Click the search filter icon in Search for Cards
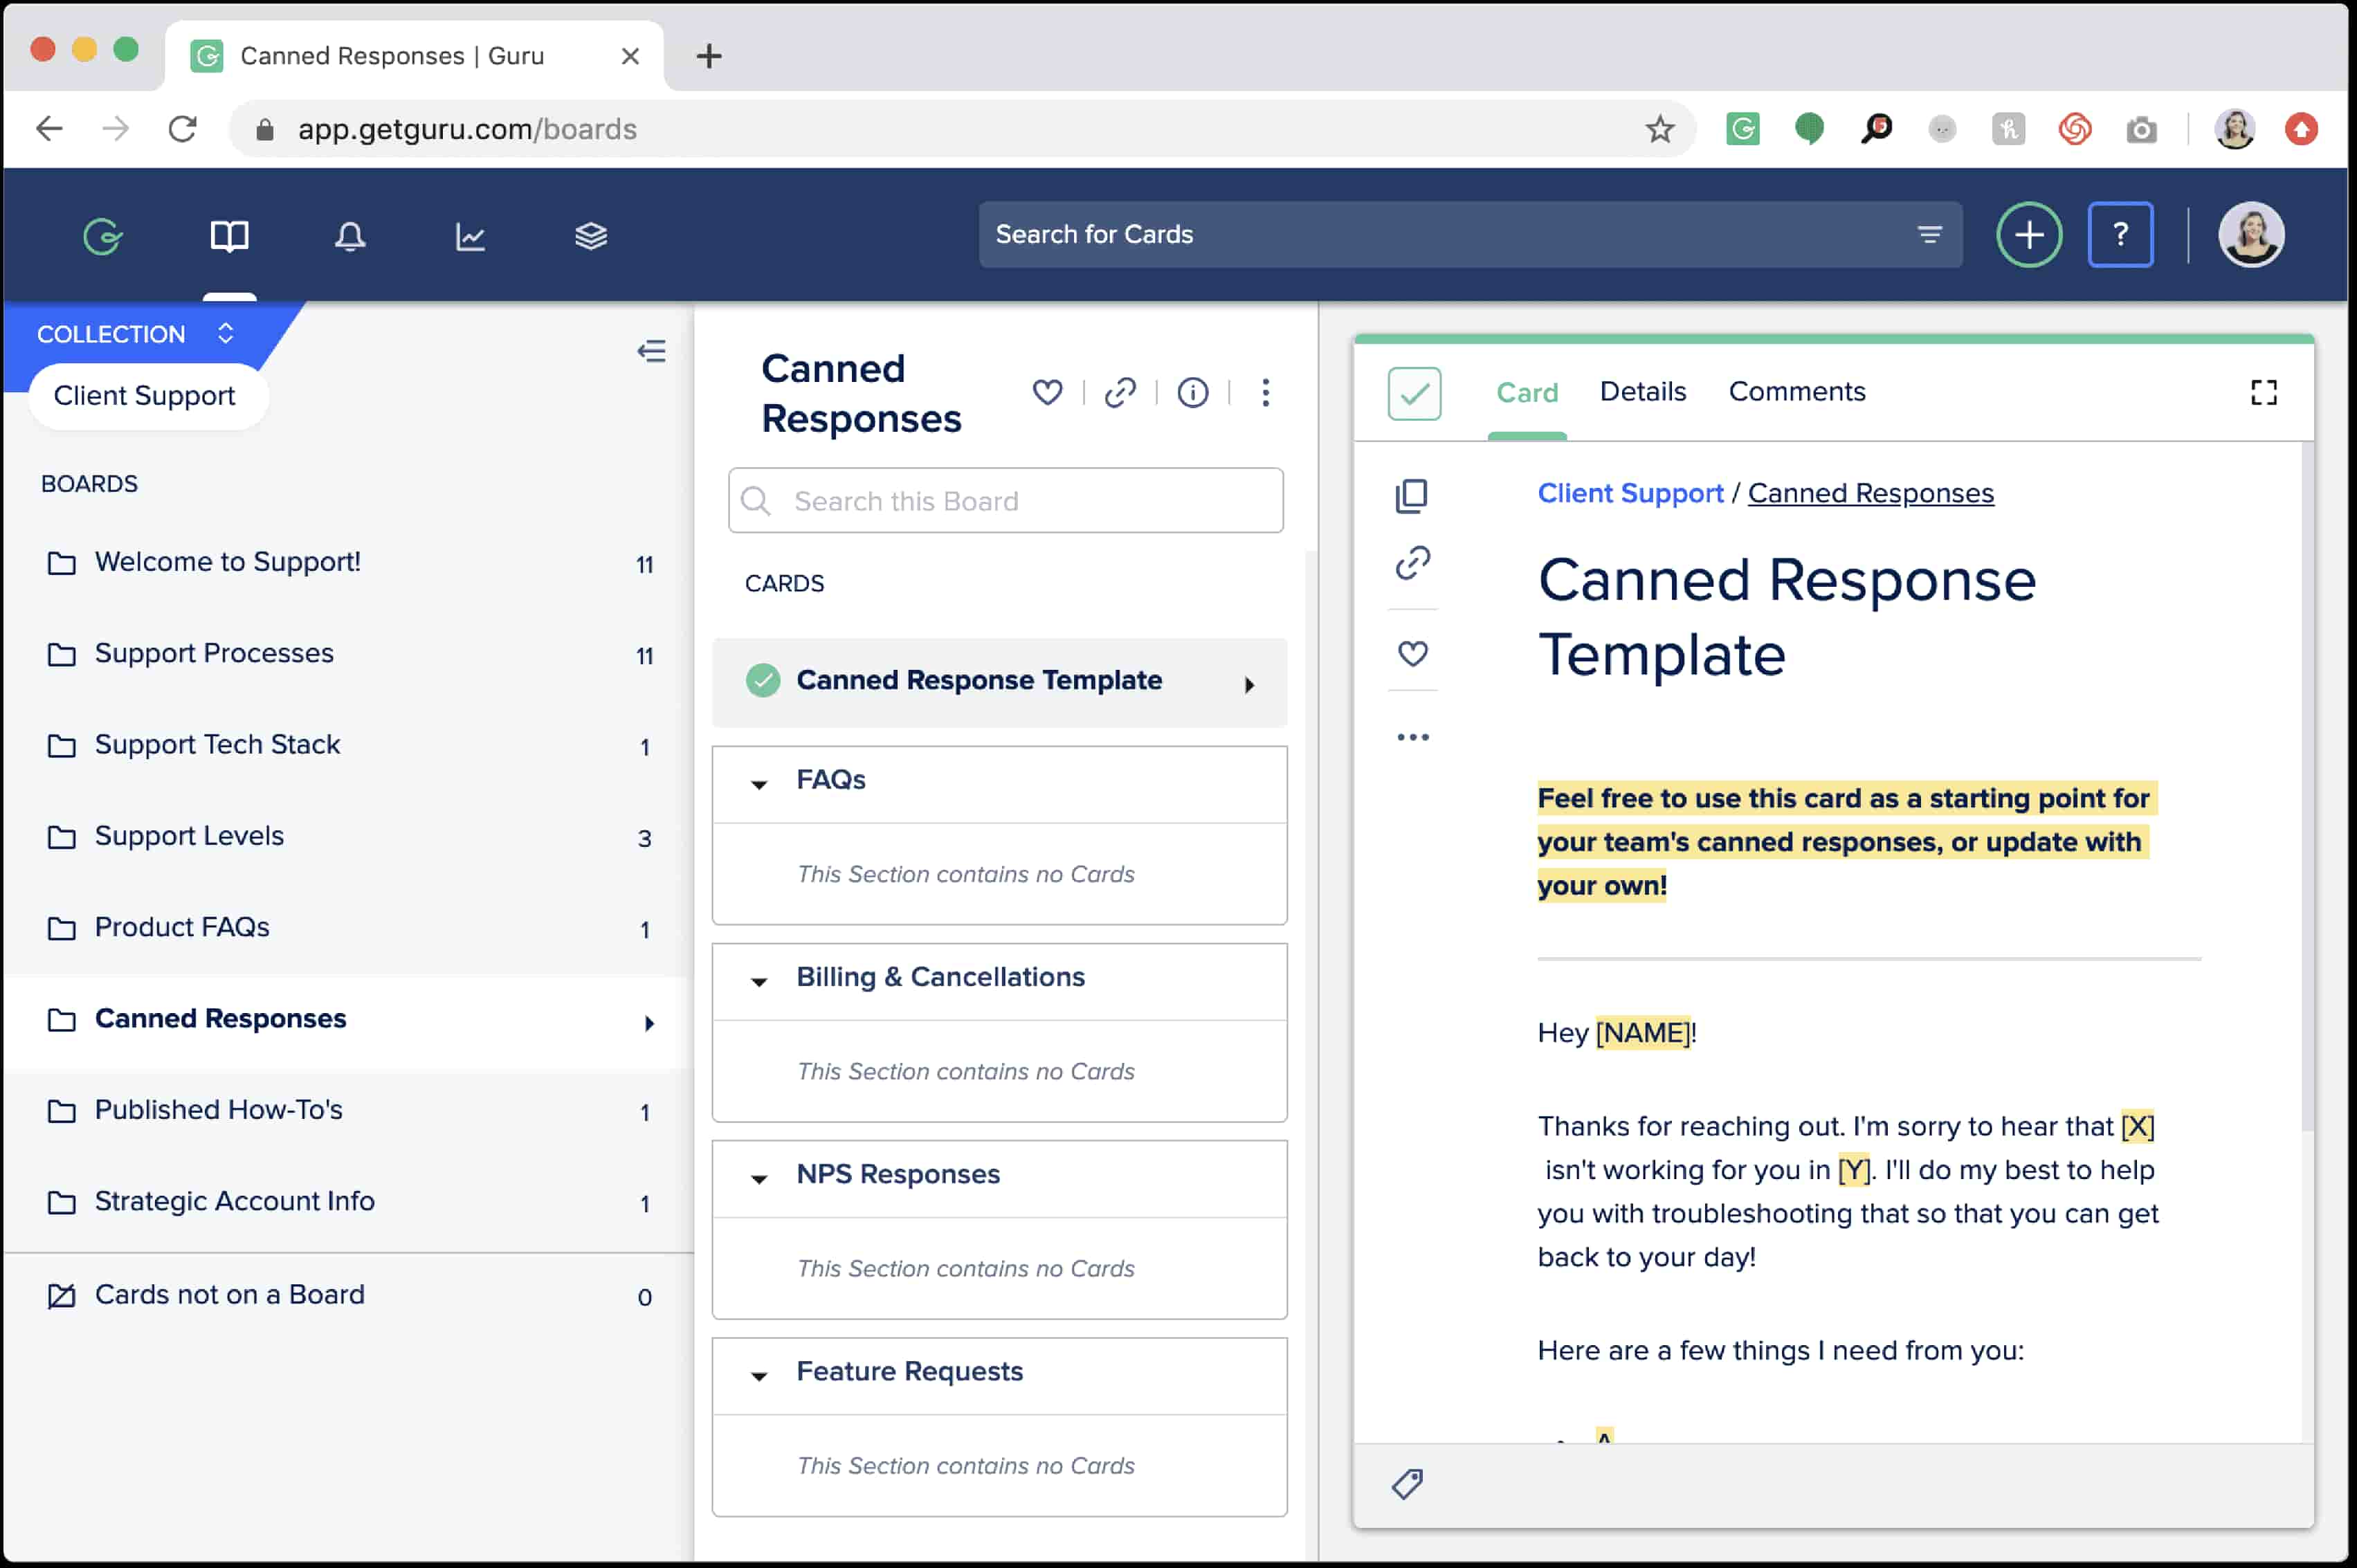Screen dimensions: 2357x1568 [1929, 235]
